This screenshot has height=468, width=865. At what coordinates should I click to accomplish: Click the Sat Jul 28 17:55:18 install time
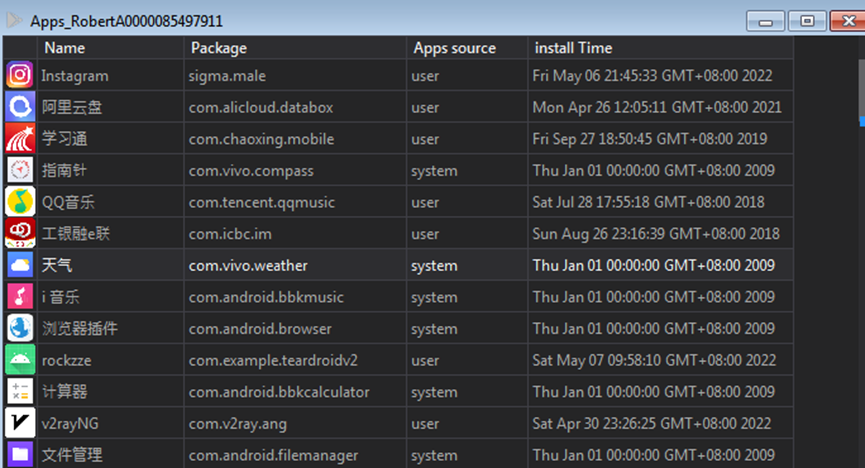(661, 202)
